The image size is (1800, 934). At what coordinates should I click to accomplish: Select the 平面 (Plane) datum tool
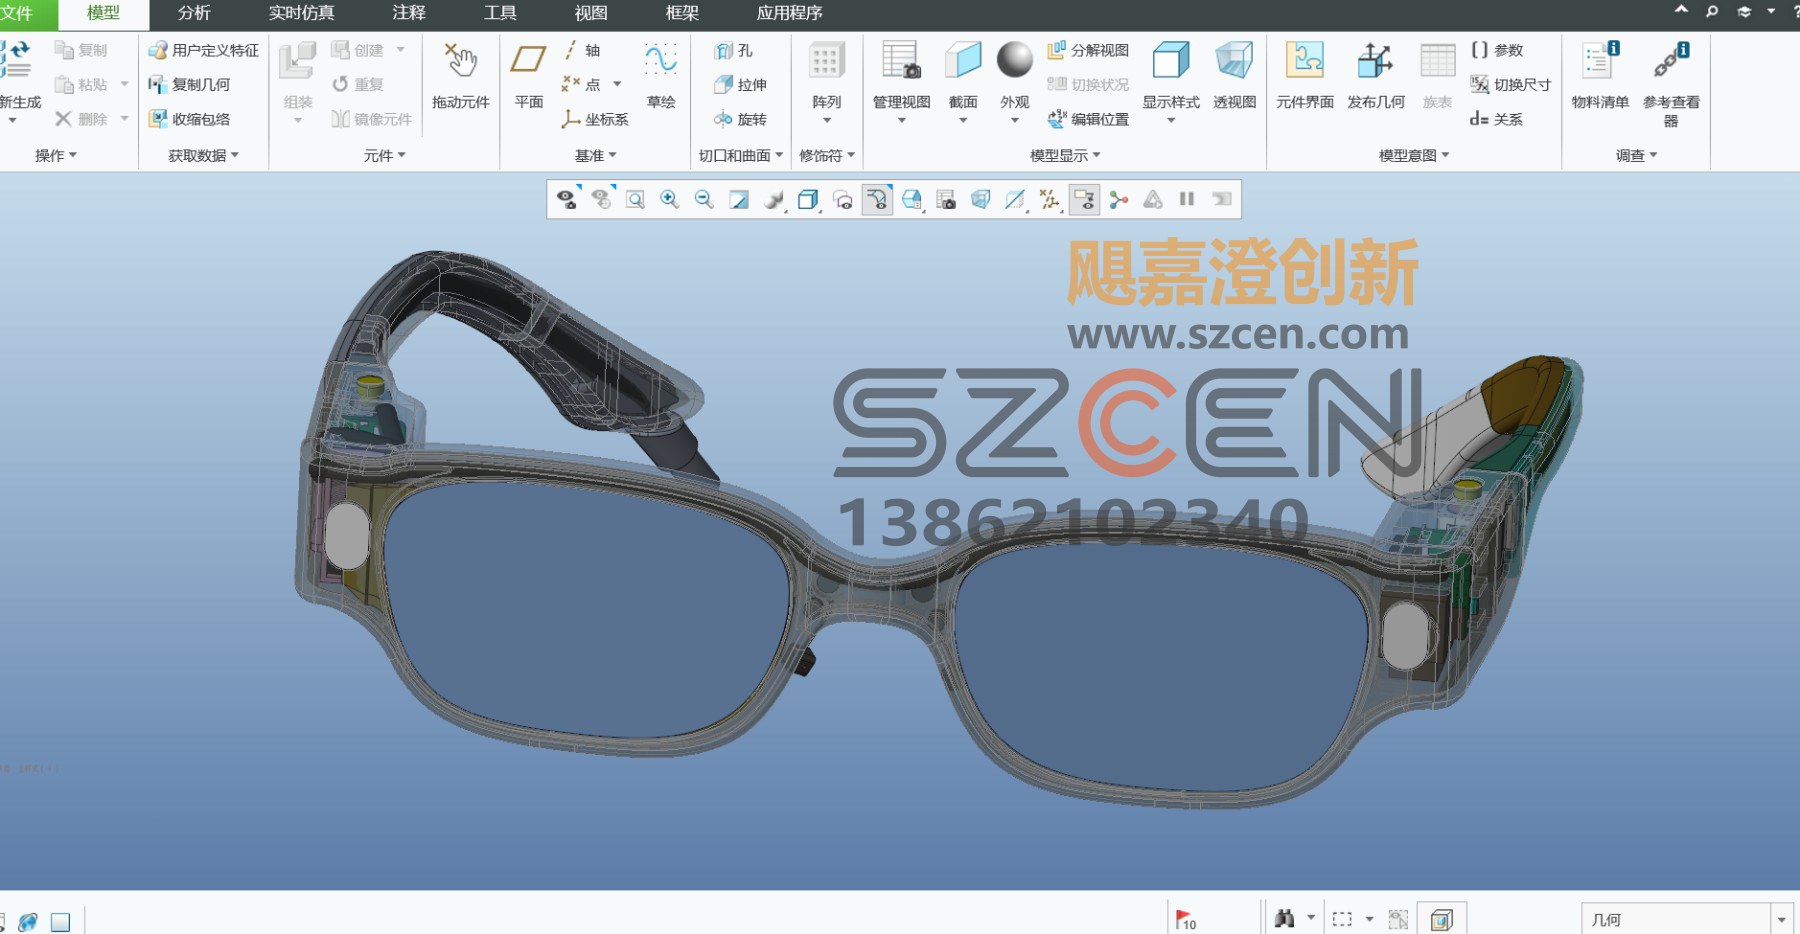(528, 60)
